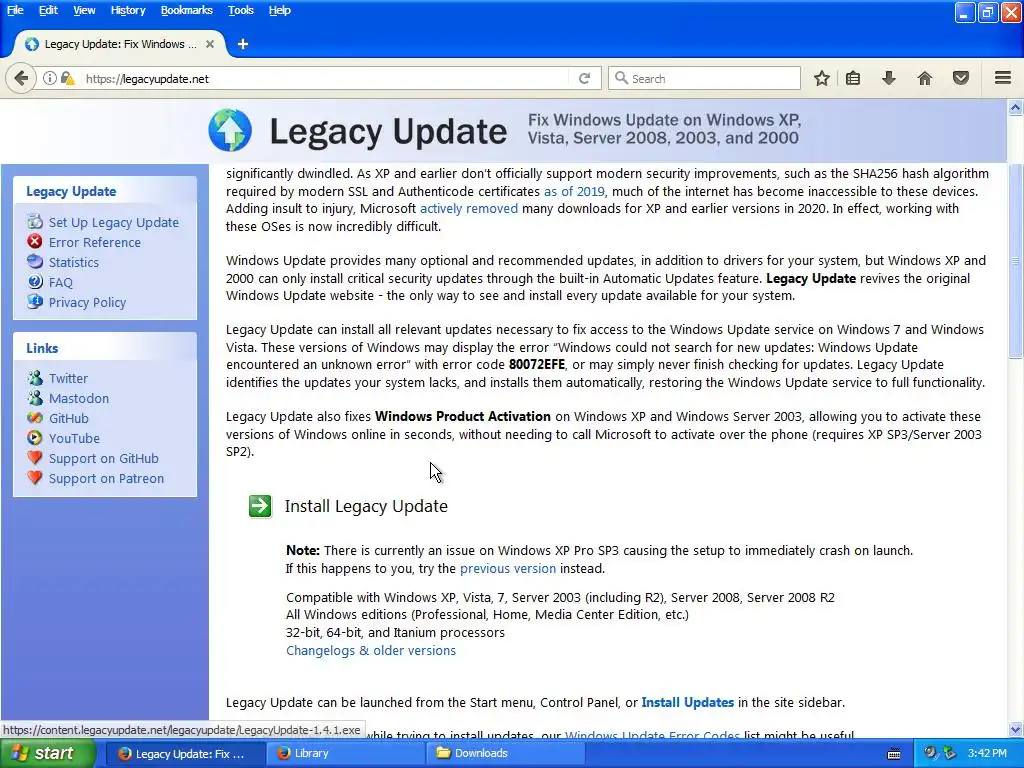Follow the Support on GitHub link
The height and width of the screenshot is (768, 1024).
point(104,458)
